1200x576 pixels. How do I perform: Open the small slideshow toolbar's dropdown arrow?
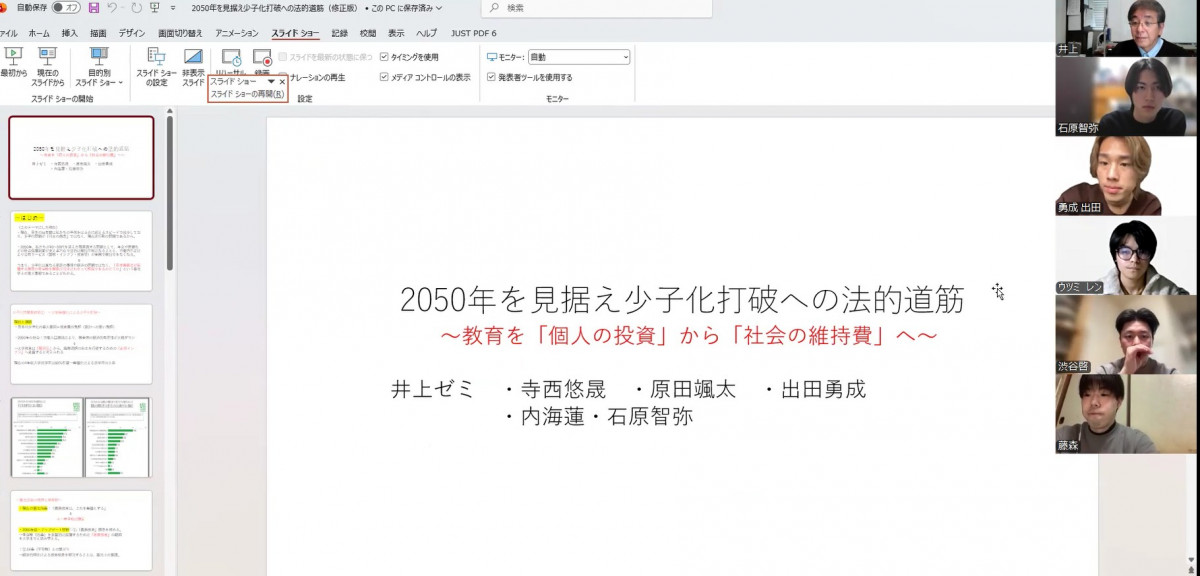(x=271, y=82)
